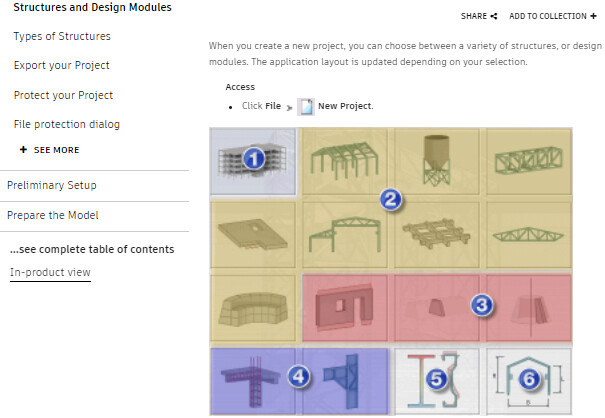Select the red wall solid icon
This screenshot has height=418, width=605.
point(345,308)
